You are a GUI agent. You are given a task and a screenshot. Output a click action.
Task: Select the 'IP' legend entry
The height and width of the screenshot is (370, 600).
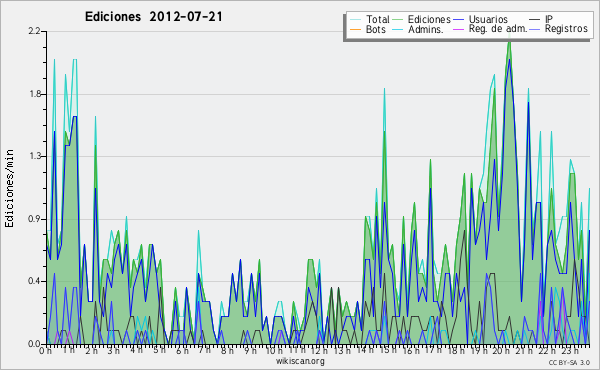[x=549, y=19]
